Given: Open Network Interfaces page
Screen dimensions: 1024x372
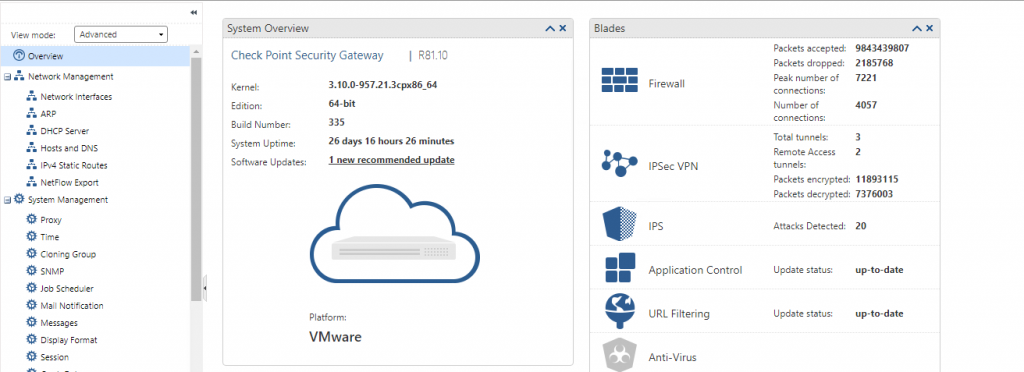Looking at the screenshot, I should [x=76, y=97].
